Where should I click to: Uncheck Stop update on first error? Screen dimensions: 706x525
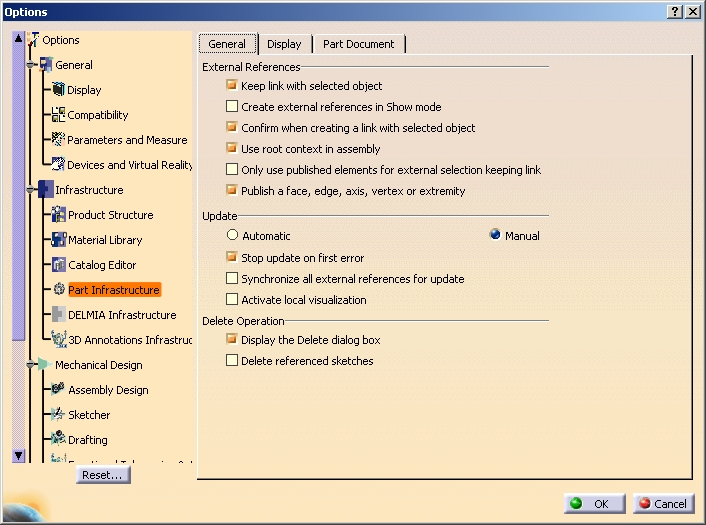click(232, 257)
